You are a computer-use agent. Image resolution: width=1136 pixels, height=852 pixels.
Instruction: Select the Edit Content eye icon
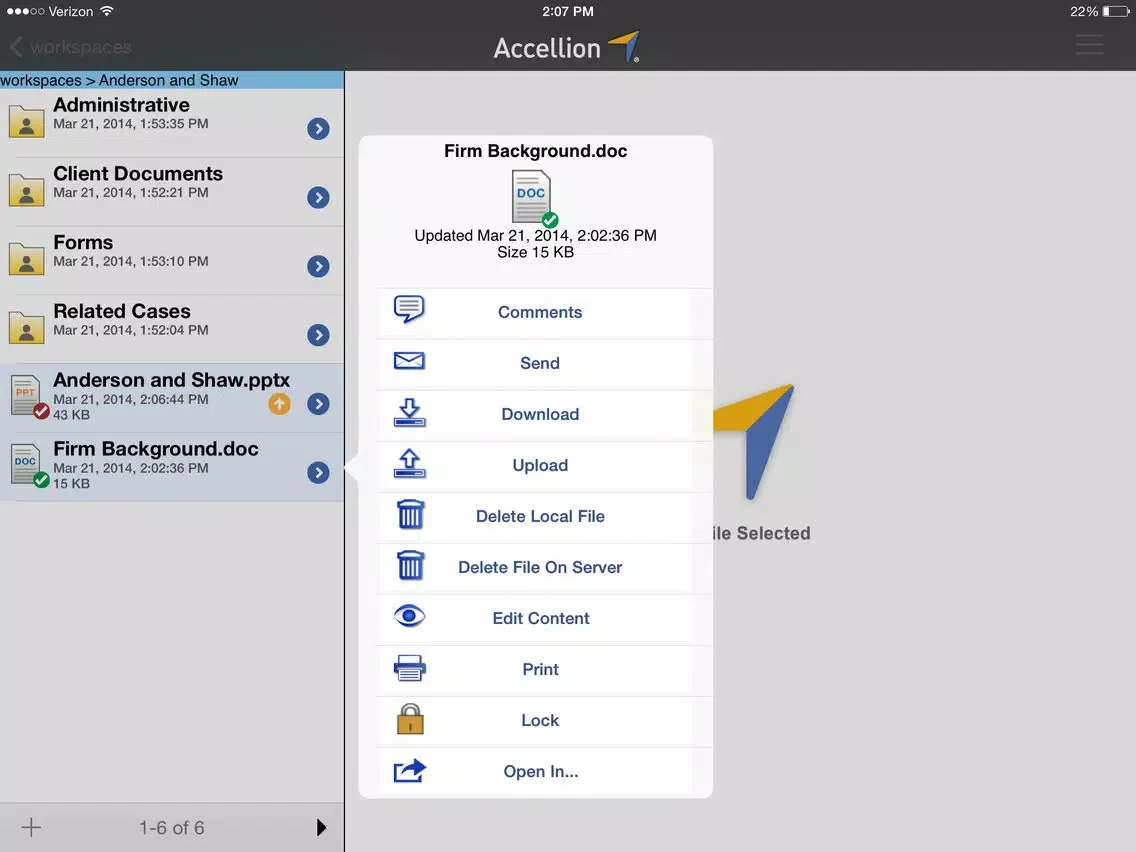pos(409,617)
